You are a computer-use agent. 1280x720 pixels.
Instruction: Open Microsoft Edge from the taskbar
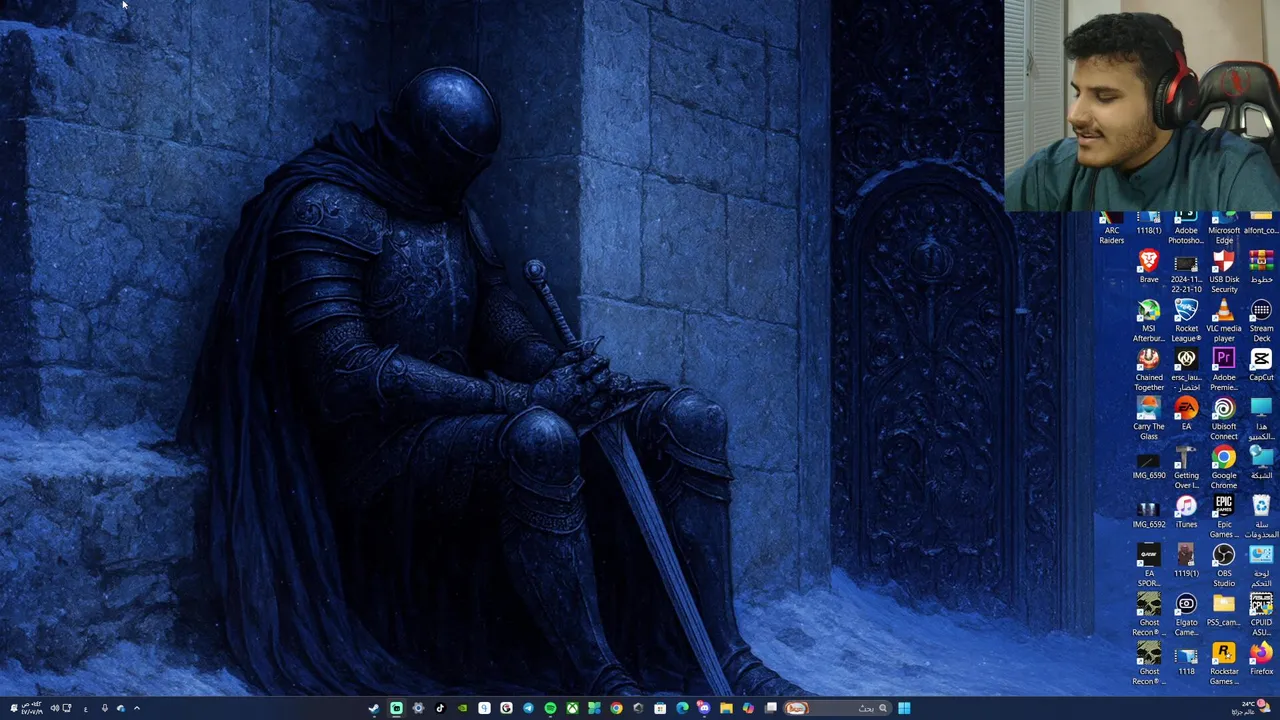[682, 708]
